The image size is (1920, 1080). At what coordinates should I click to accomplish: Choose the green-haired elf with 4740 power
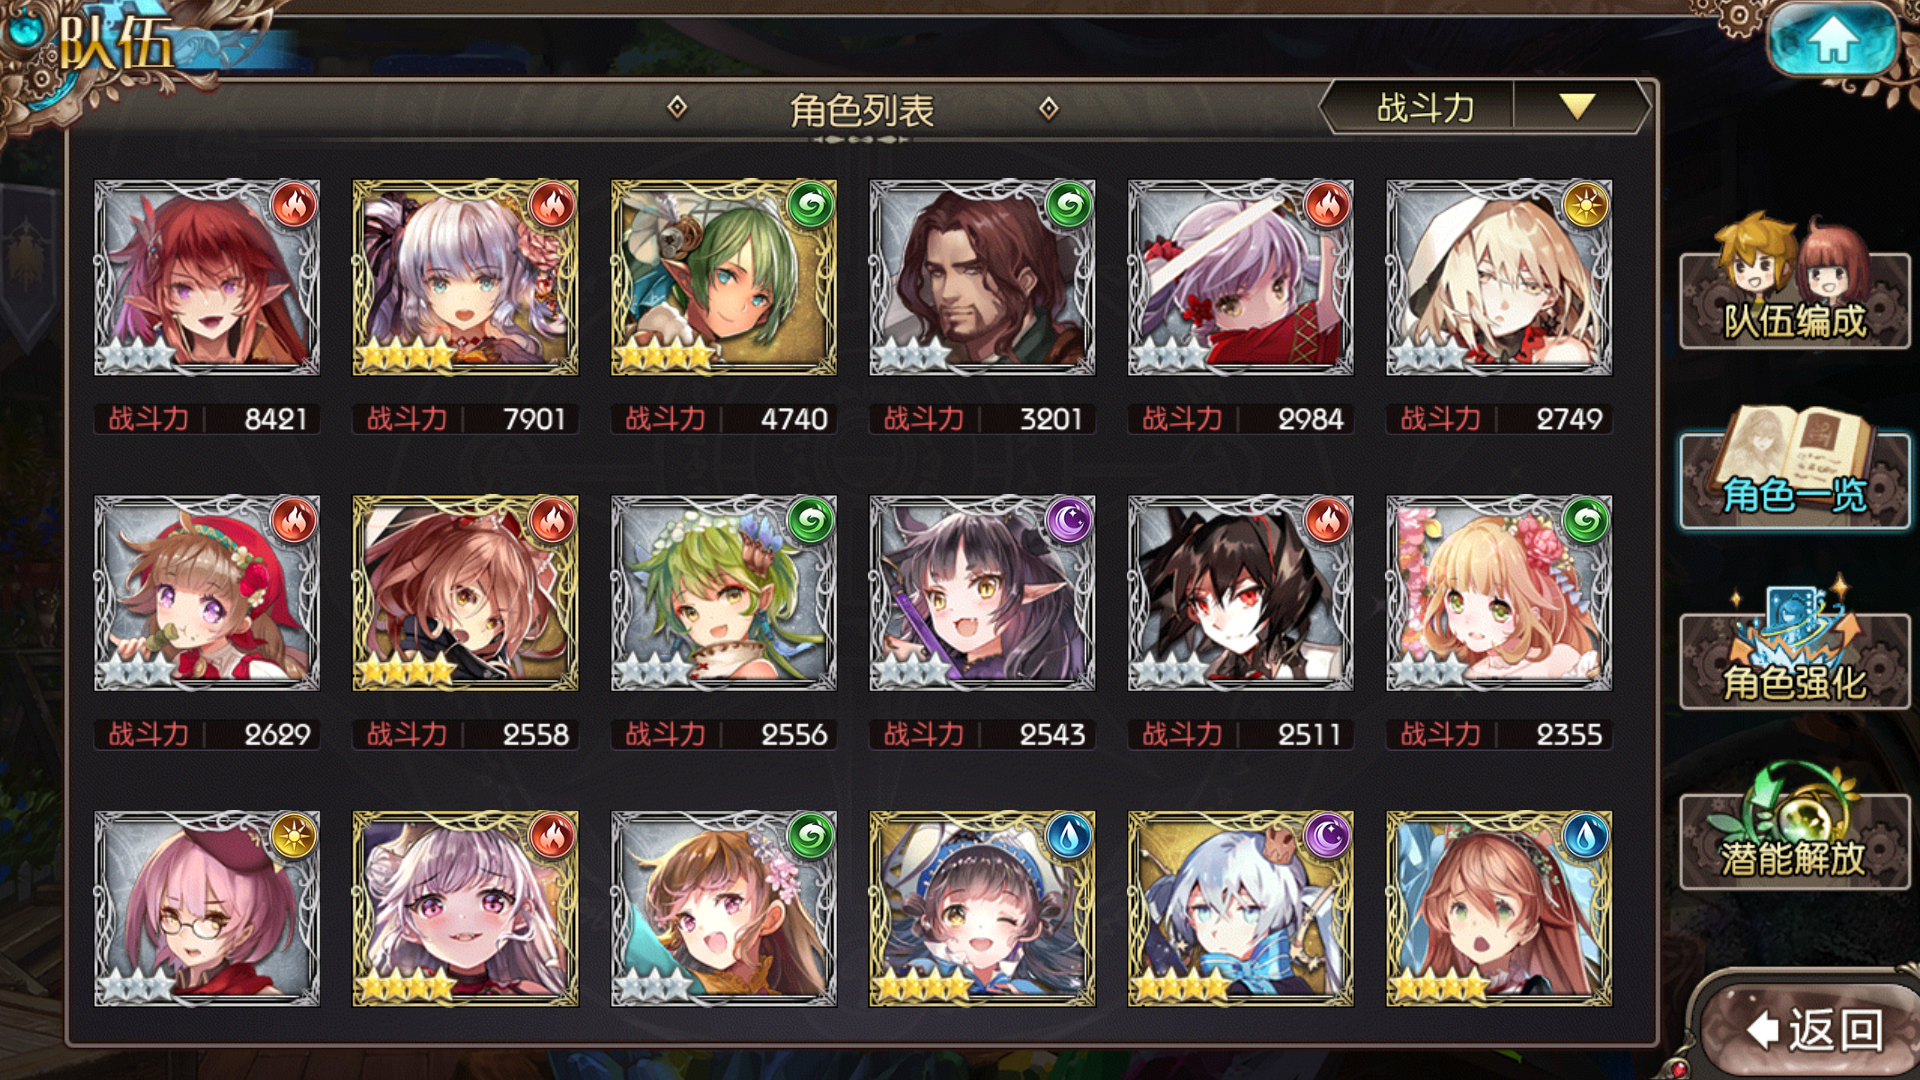pos(724,278)
